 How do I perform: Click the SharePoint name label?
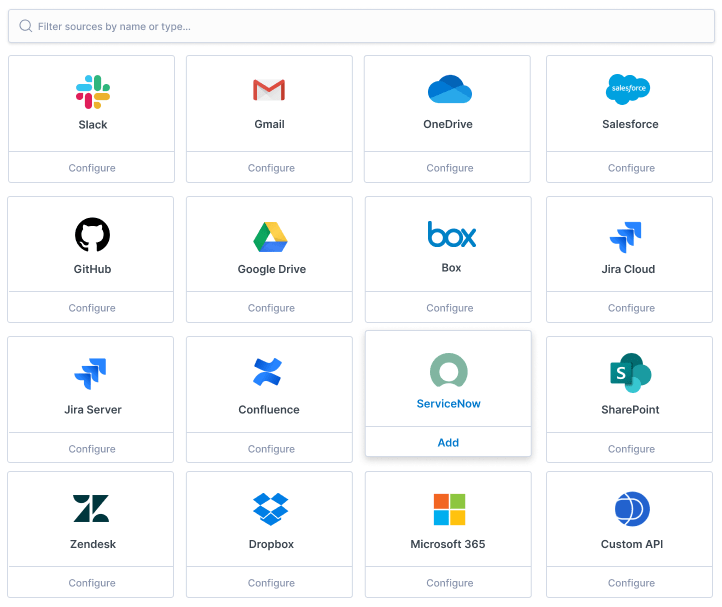coord(630,409)
